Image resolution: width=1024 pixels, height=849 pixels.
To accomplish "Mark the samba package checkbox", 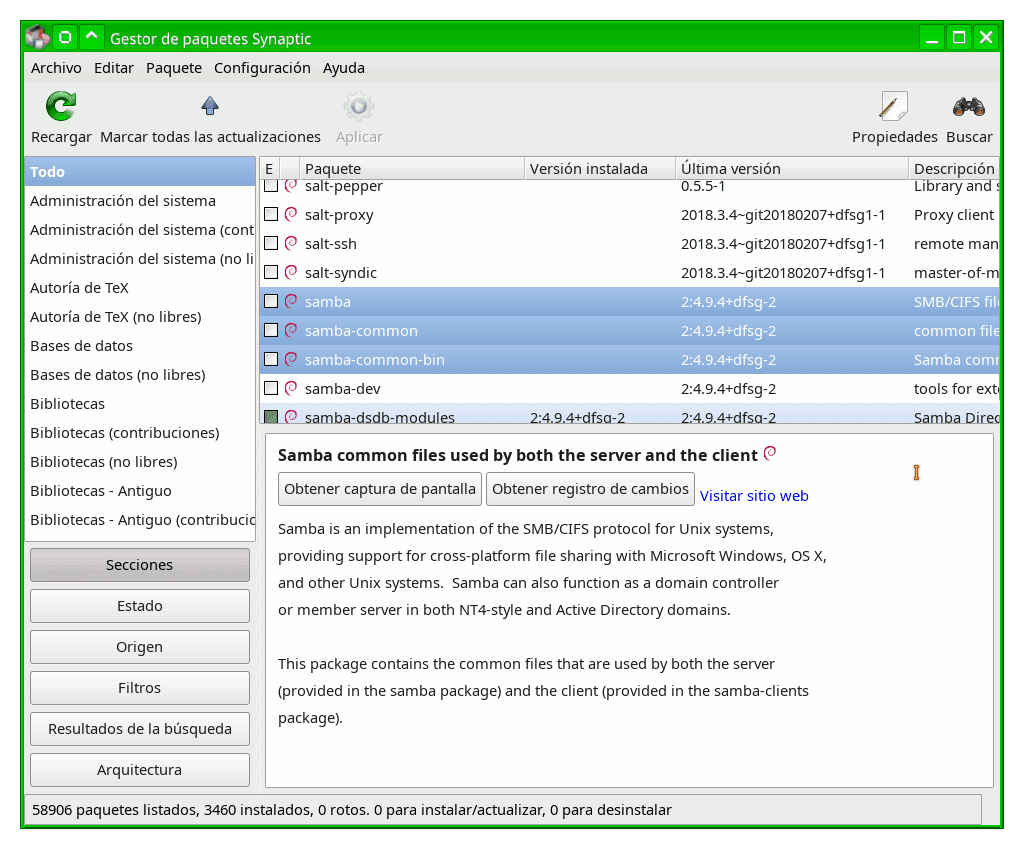I will pyautogui.click(x=270, y=301).
